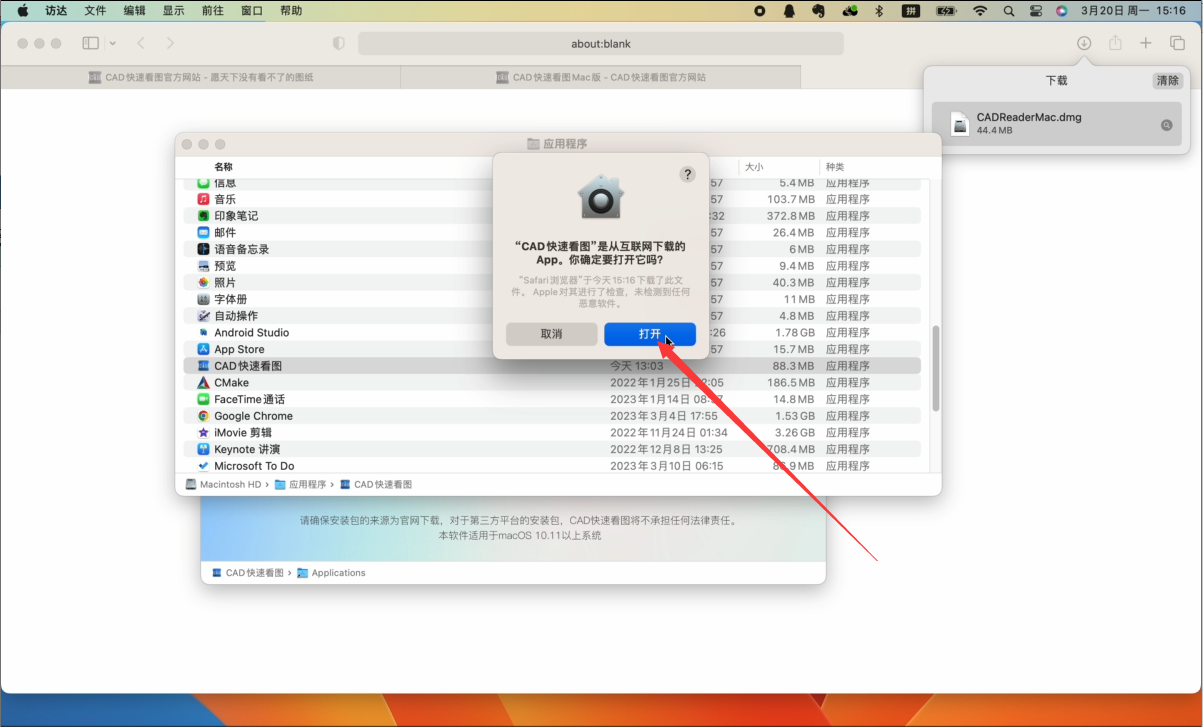The height and width of the screenshot is (727, 1203).
Task: Open Spotlight search in menu bar
Action: [x=1008, y=11]
